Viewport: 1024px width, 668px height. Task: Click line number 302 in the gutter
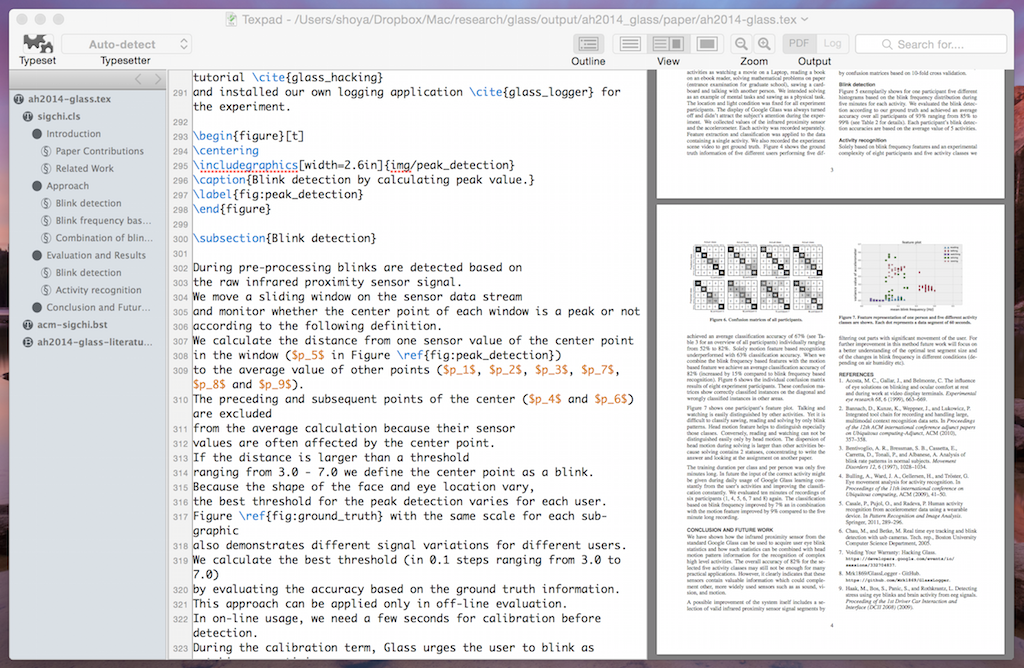tap(180, 268)
